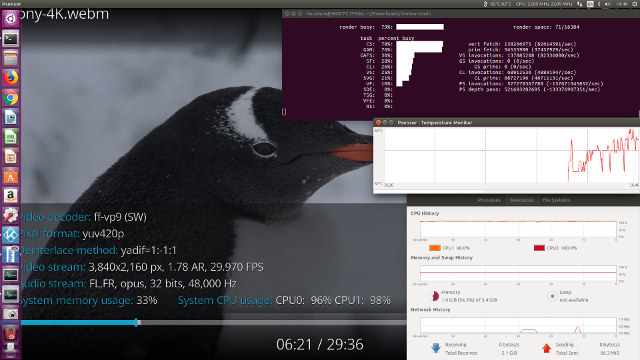
Task: Open the Amazon launcher icon
Action: coord(10,196)
